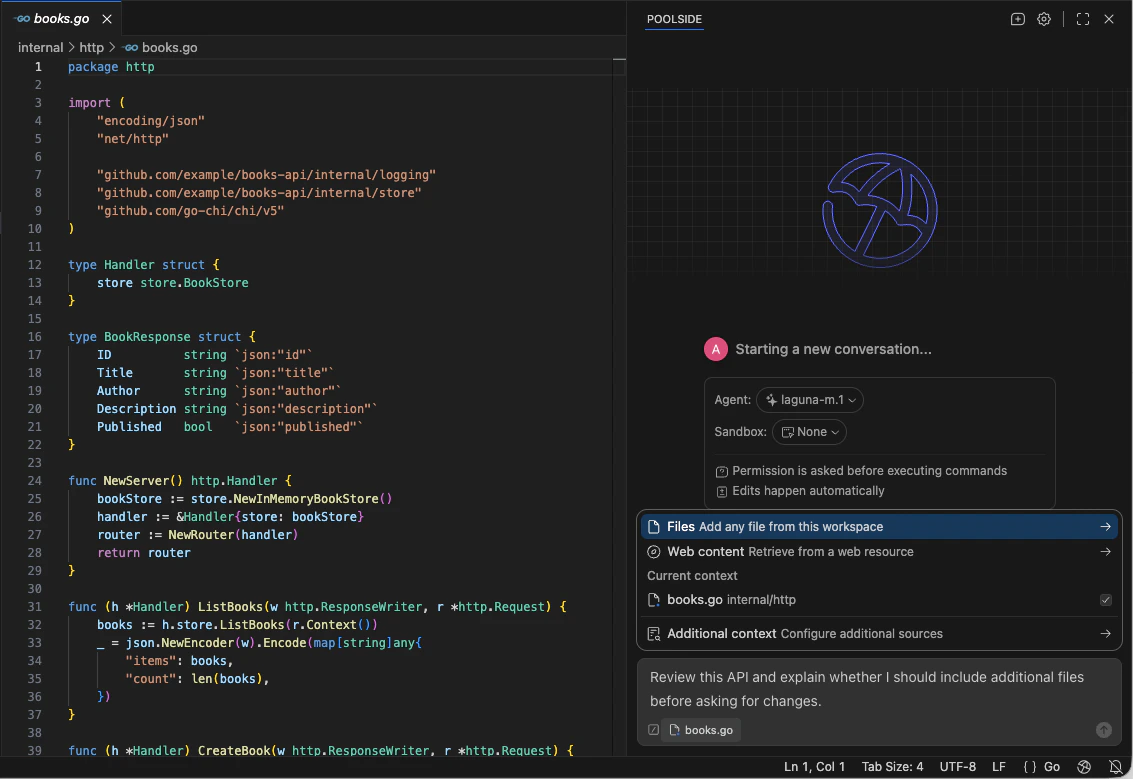Switch to the POOLSIDE tab
Image resolution: width=1133 pixels, height=779 pixels.
(x=673, y=20)
